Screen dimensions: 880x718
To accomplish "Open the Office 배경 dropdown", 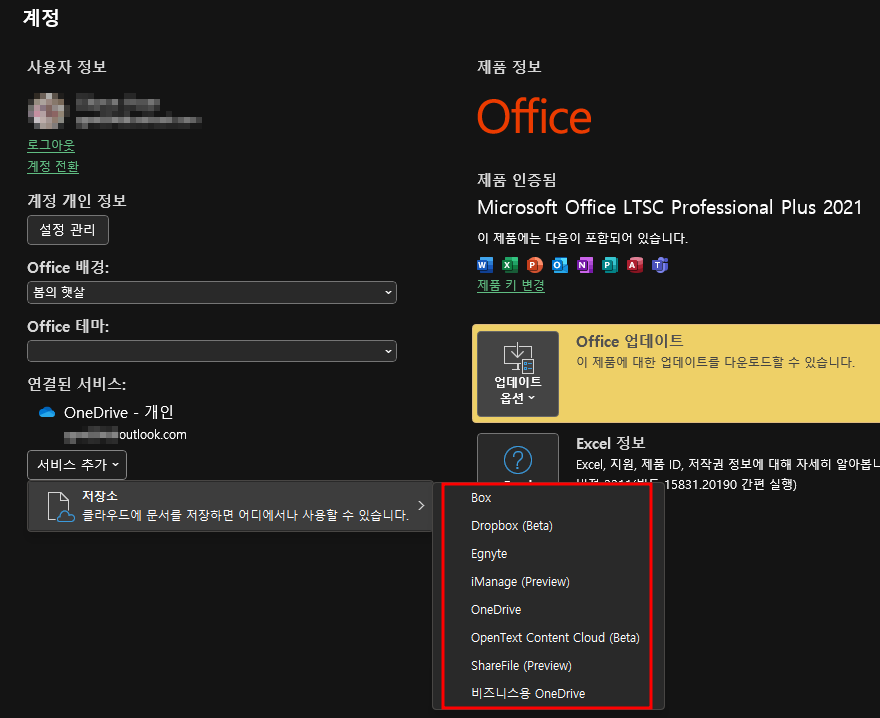I will pyautogui.click(x=212, y=292).
